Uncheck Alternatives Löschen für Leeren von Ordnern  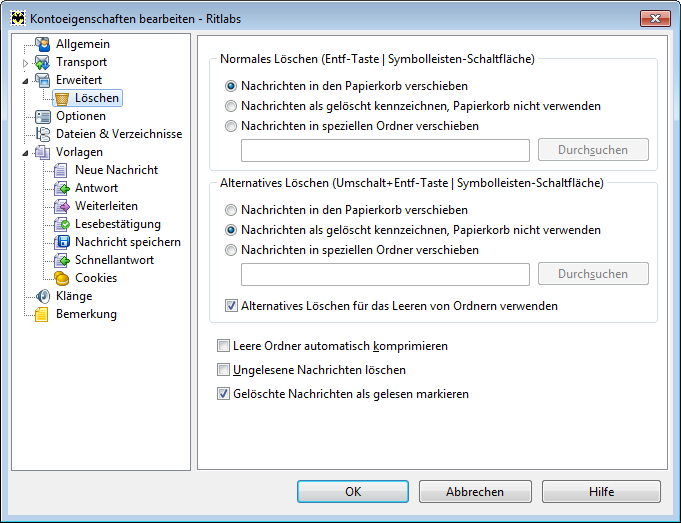click(231, 306)
